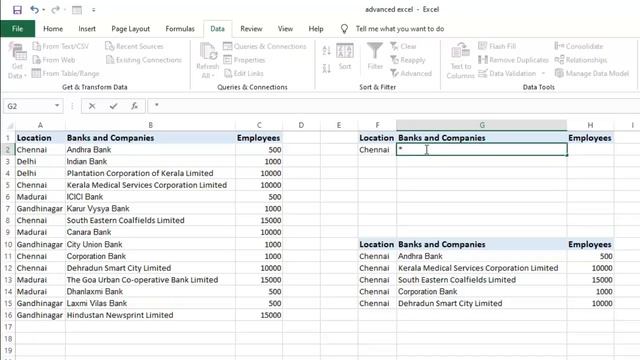The image size is (640, 360).
Task: Cancel the cell entry with the X button
Action: 92,106
